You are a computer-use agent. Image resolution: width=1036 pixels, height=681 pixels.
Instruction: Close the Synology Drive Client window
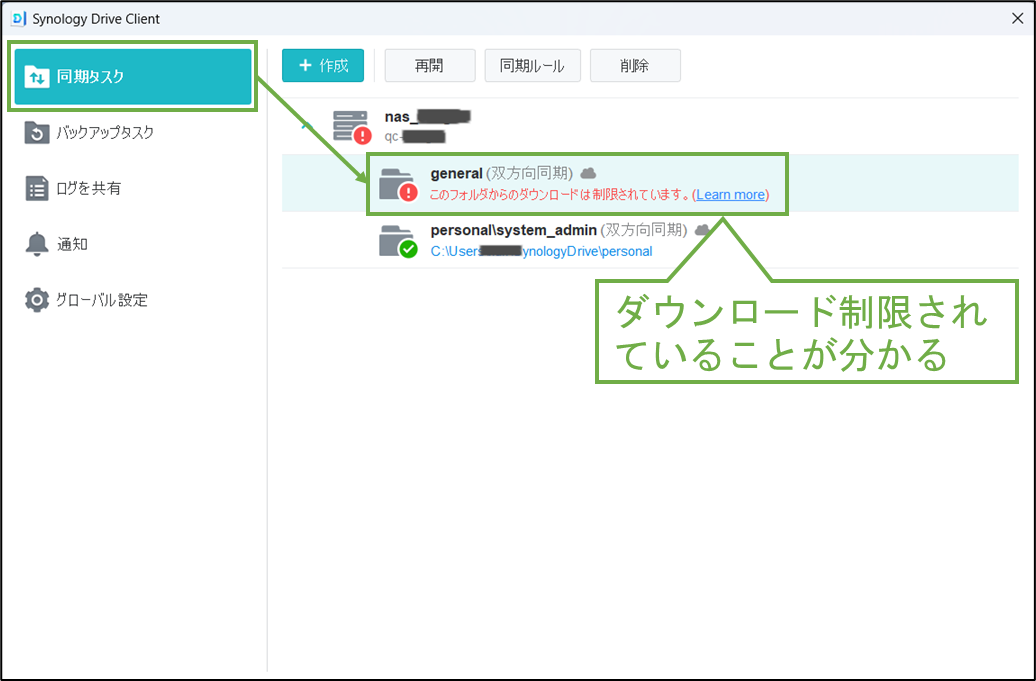tap(1018, 18)
